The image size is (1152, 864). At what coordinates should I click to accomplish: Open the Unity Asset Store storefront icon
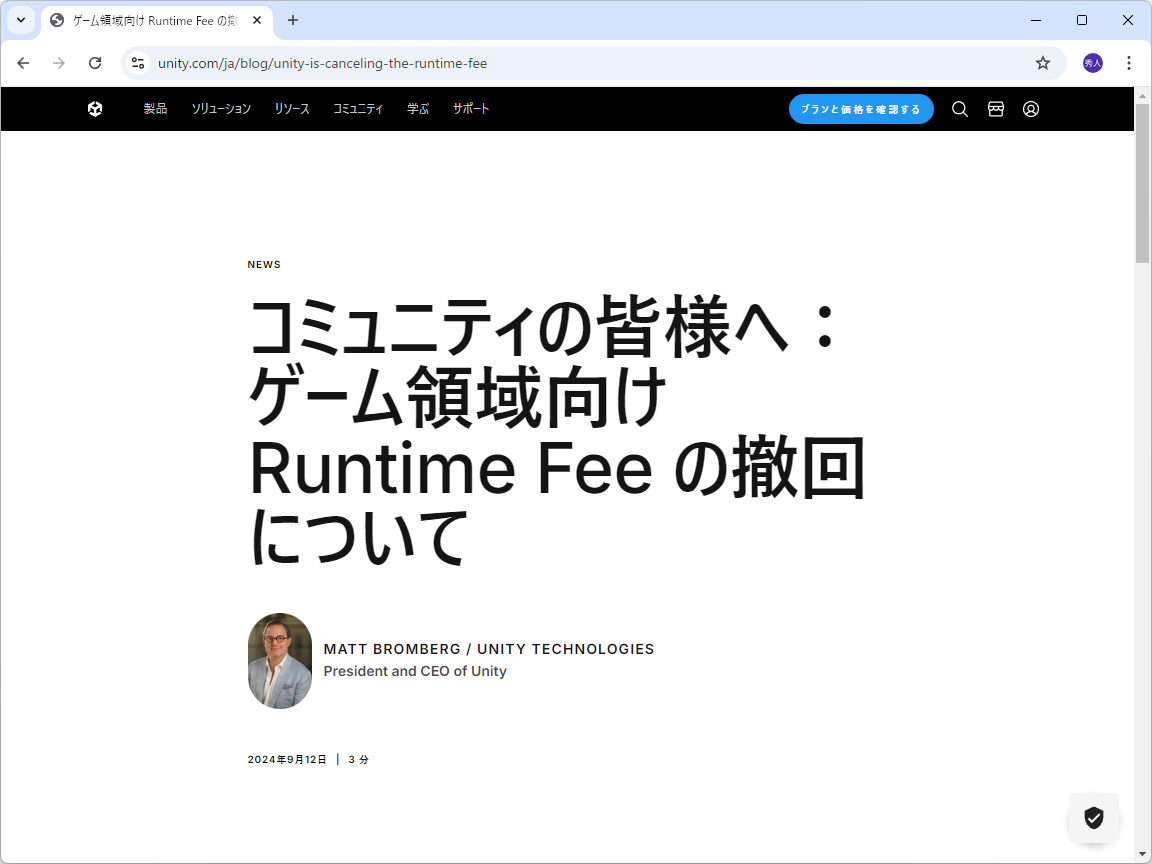tap(995, 109)
